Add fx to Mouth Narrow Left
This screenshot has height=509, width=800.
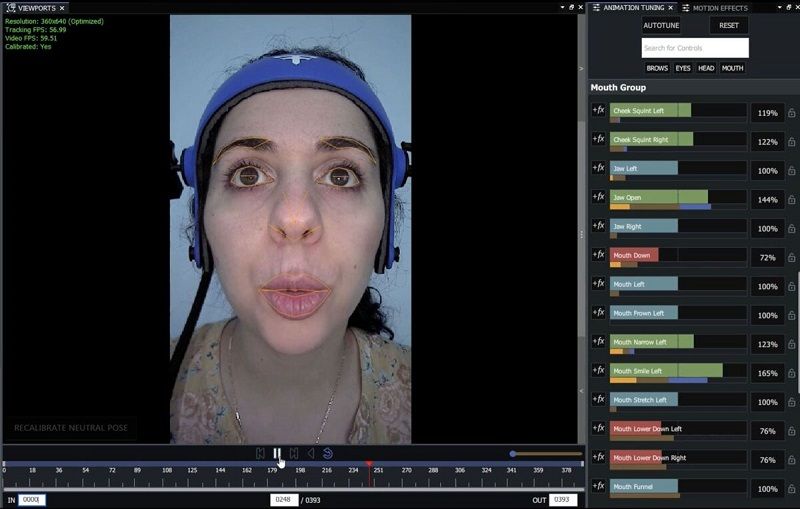[x=598, y=341]
